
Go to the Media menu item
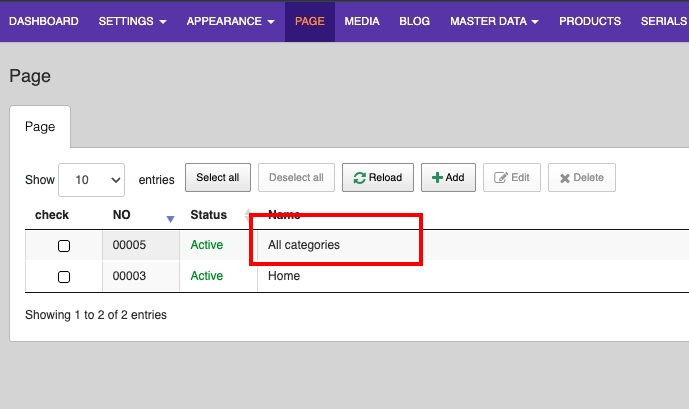[x=361, y=21]
